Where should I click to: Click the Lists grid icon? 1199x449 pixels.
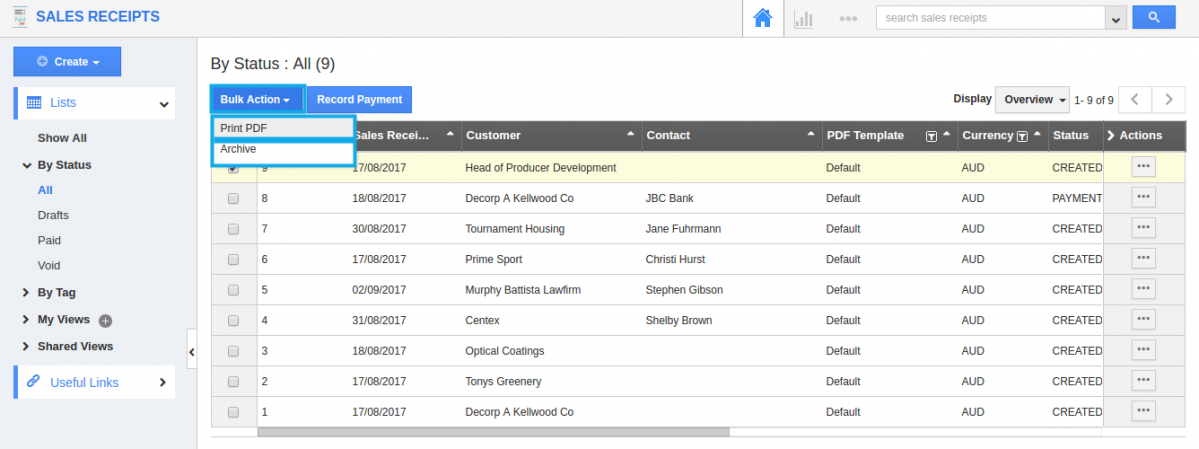pos(34,103)
